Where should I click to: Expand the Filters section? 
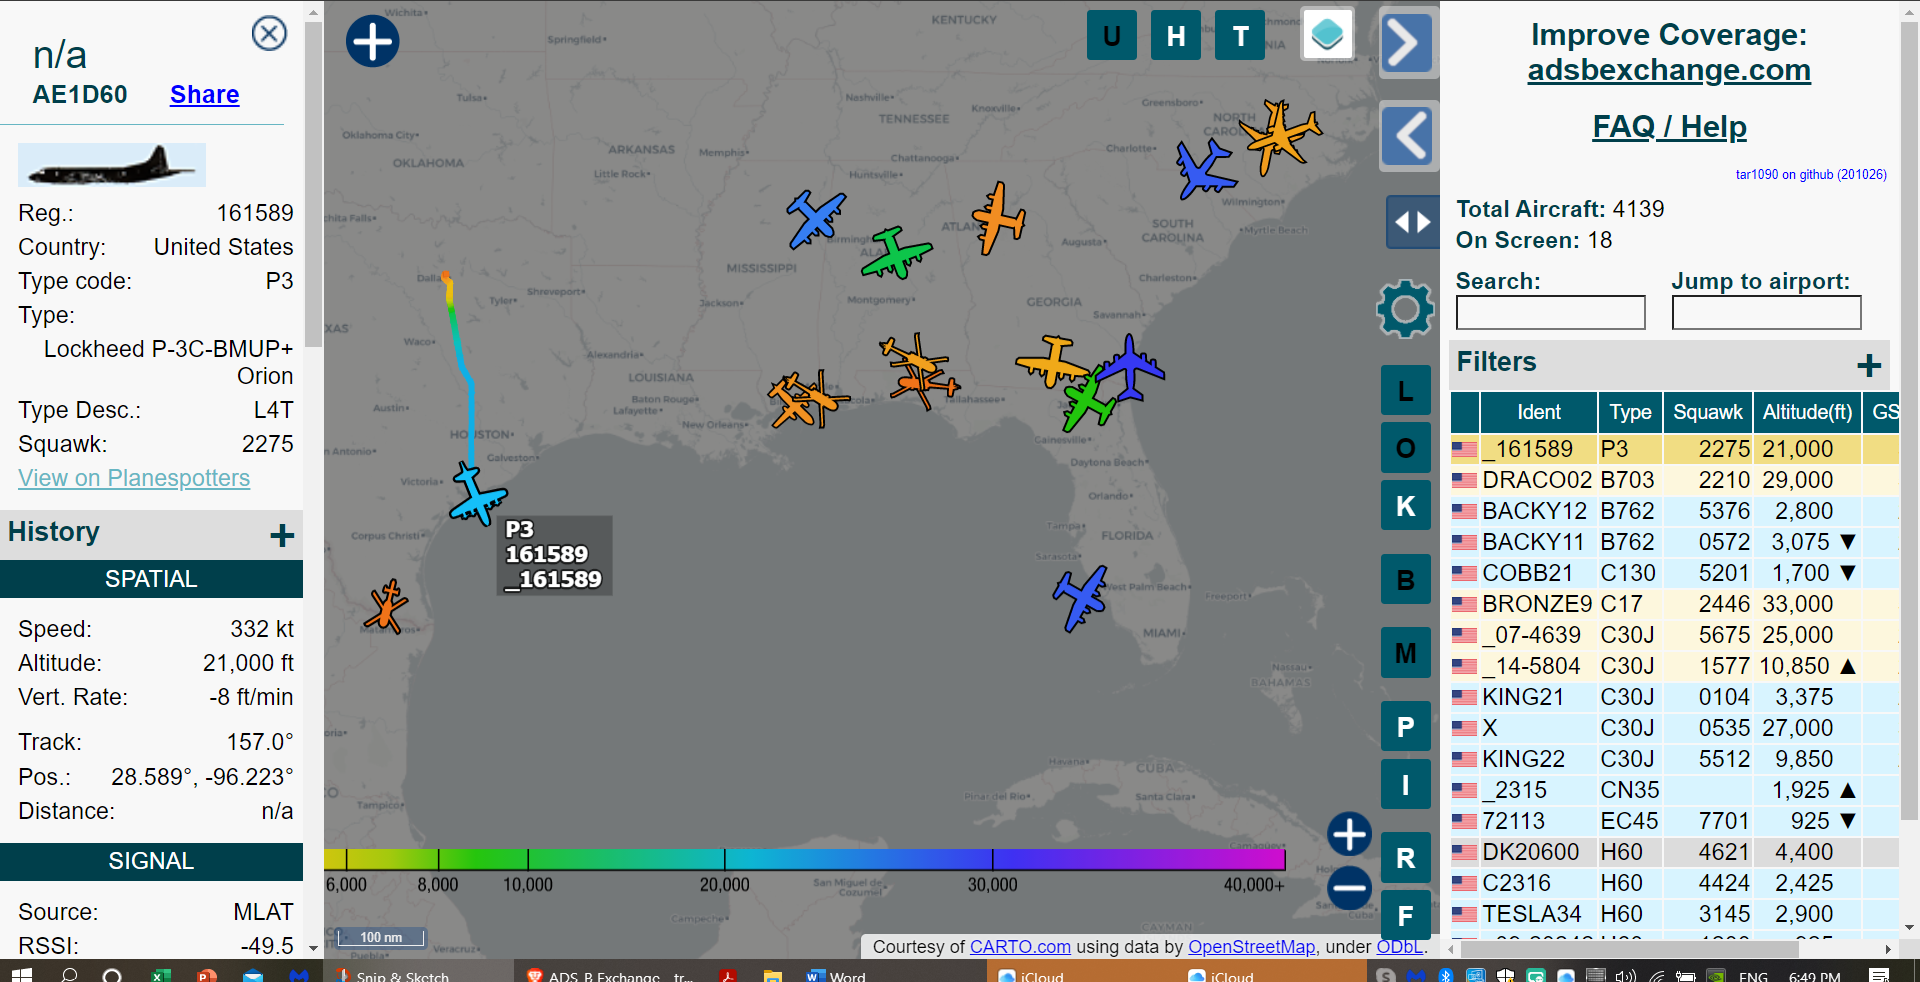1869,365
